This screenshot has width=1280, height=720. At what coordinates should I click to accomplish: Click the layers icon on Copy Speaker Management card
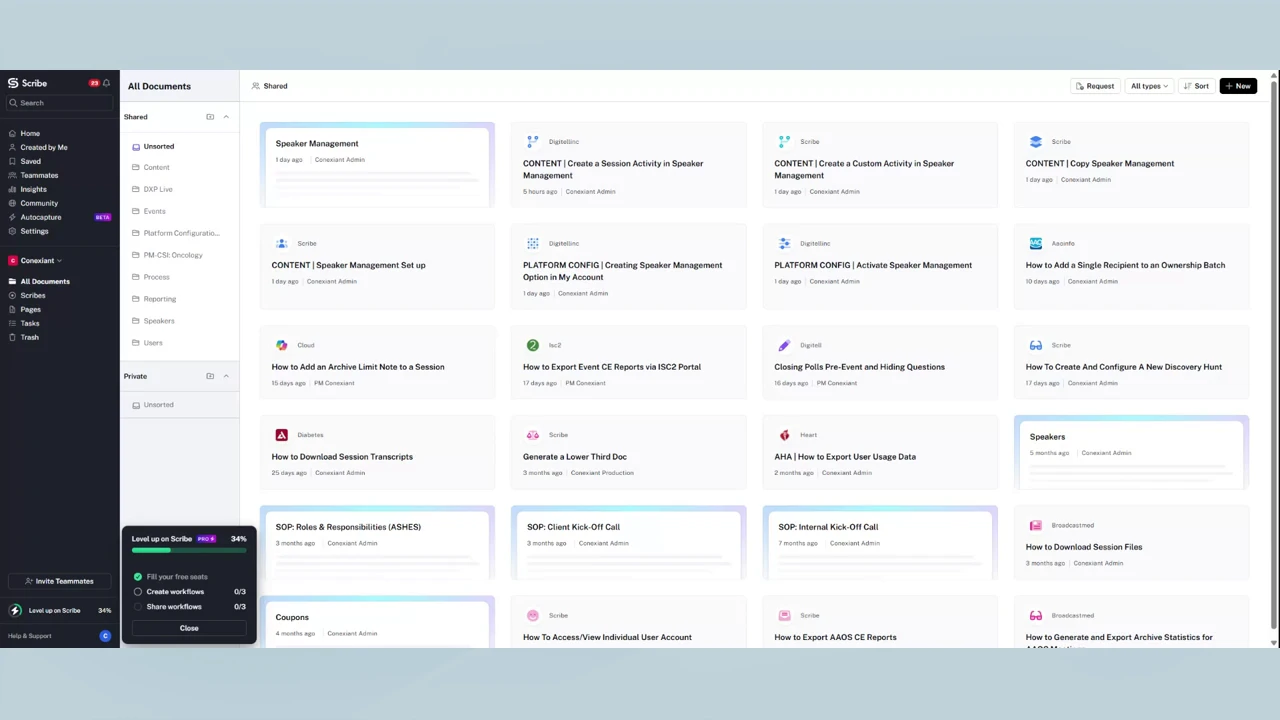[1035, 142]
